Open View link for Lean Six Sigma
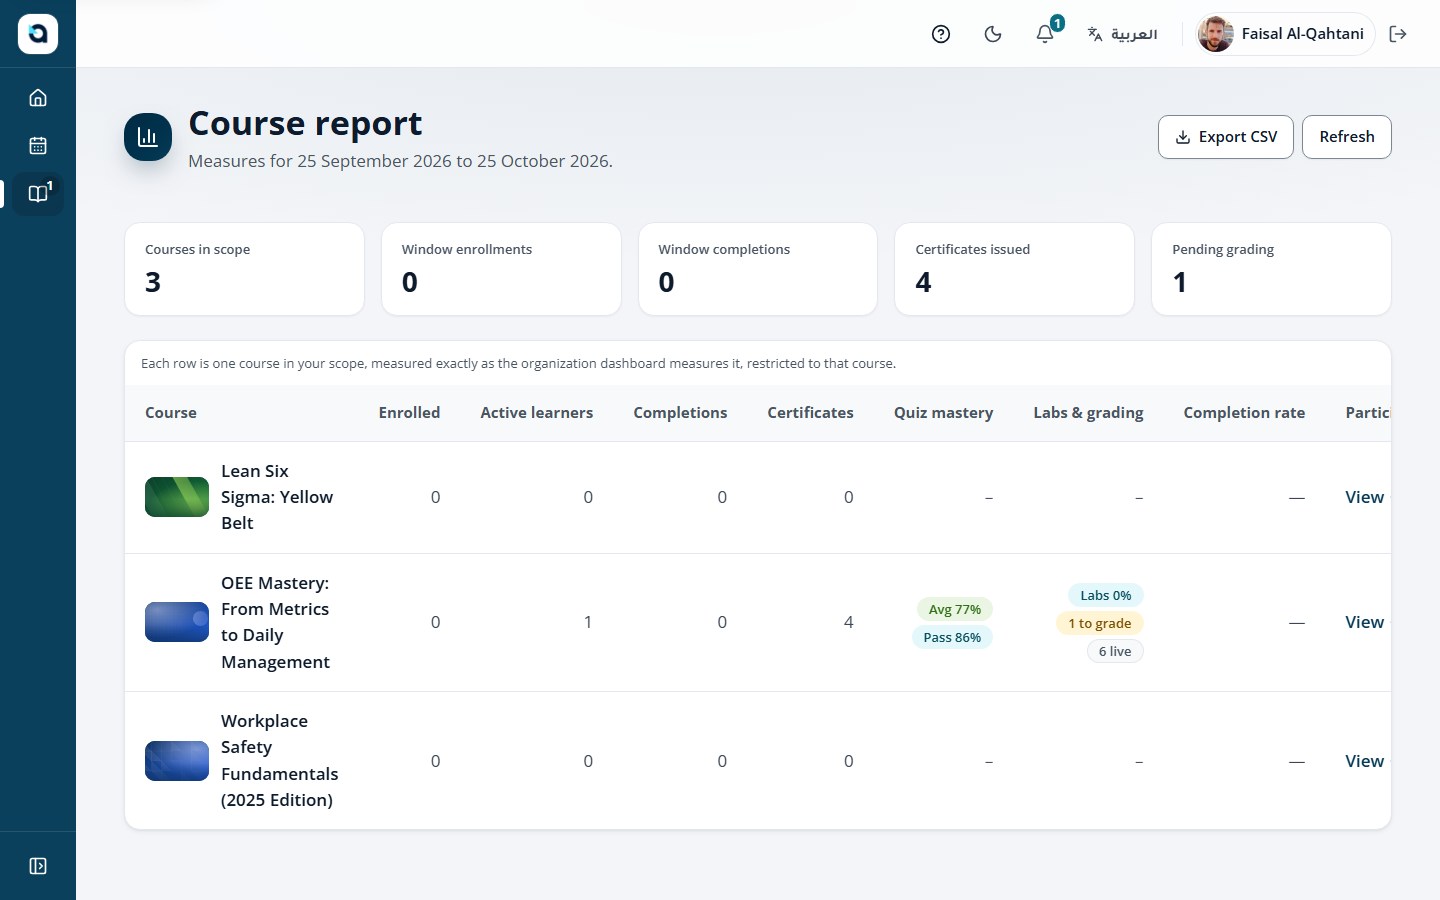Screen dimensions: 1440x900 (x=1364, y=497)
